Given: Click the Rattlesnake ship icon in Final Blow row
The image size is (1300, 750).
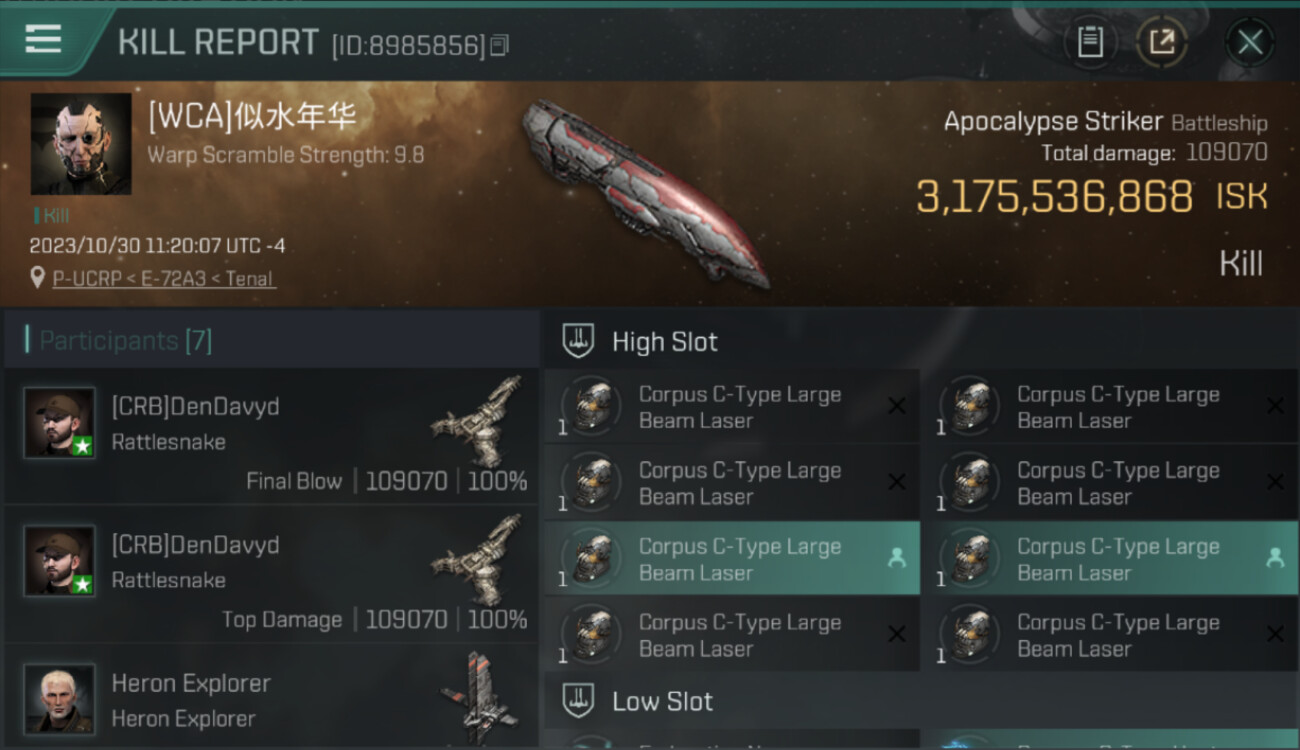Looking at the screenshot, I should click(x=477, y=420).
